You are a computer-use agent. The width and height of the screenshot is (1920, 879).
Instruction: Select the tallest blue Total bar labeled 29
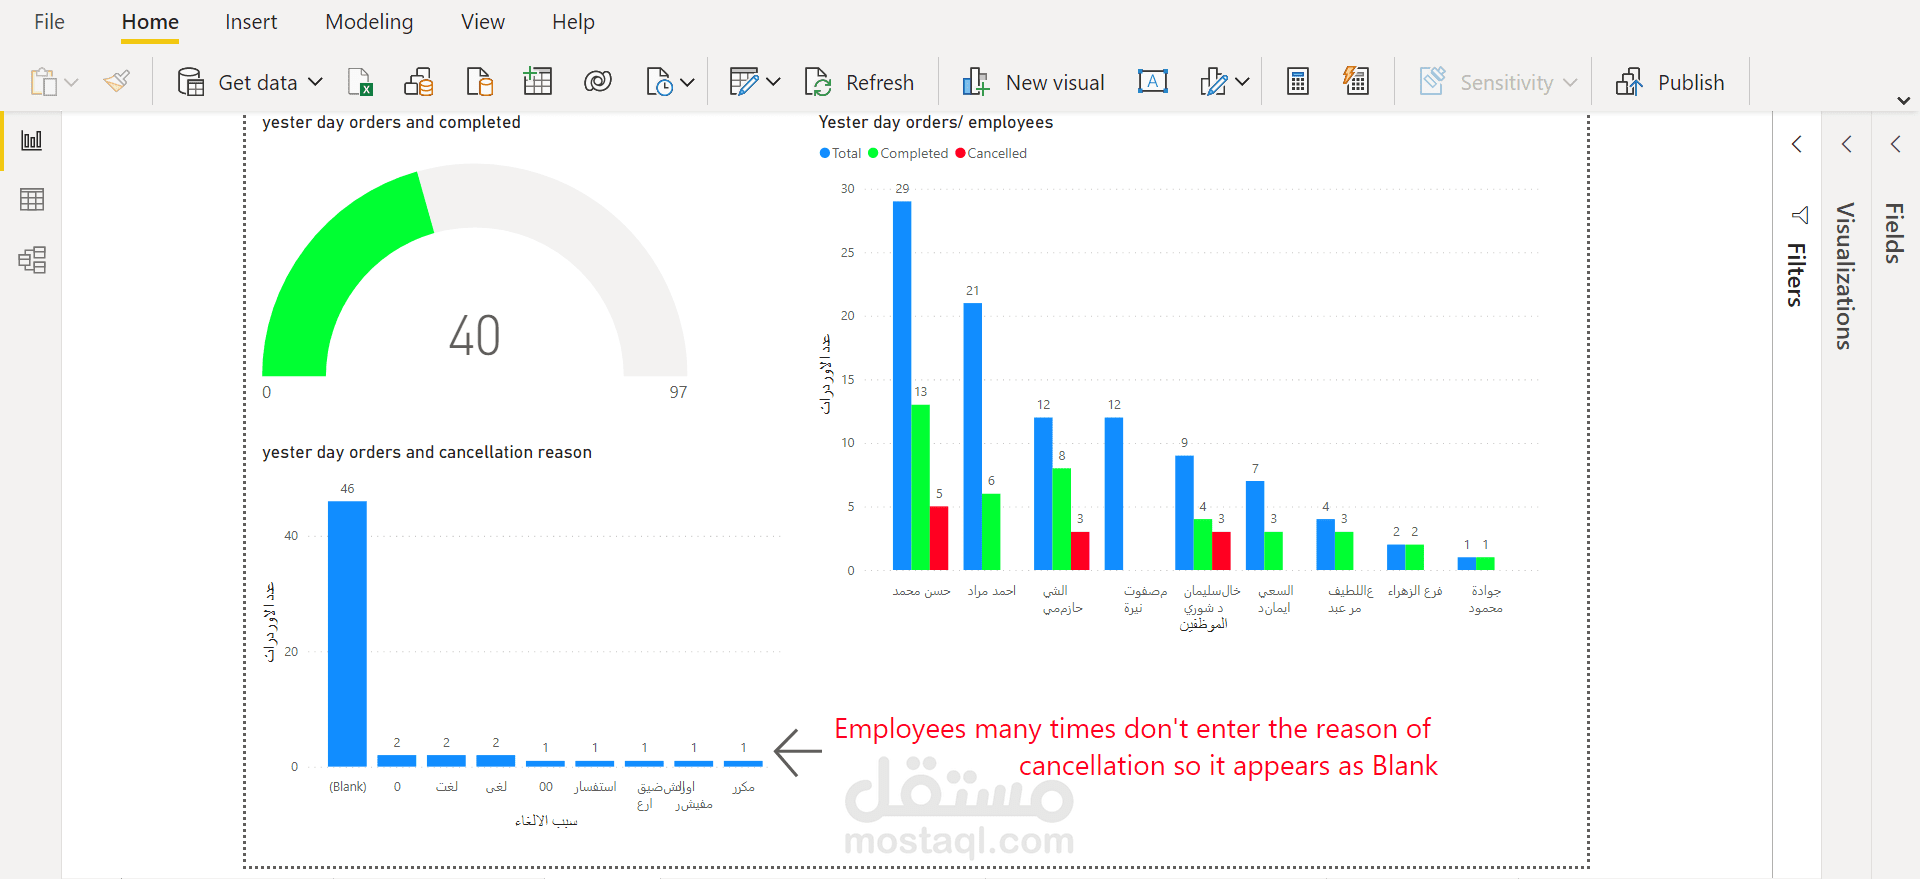tap(902, 385)
